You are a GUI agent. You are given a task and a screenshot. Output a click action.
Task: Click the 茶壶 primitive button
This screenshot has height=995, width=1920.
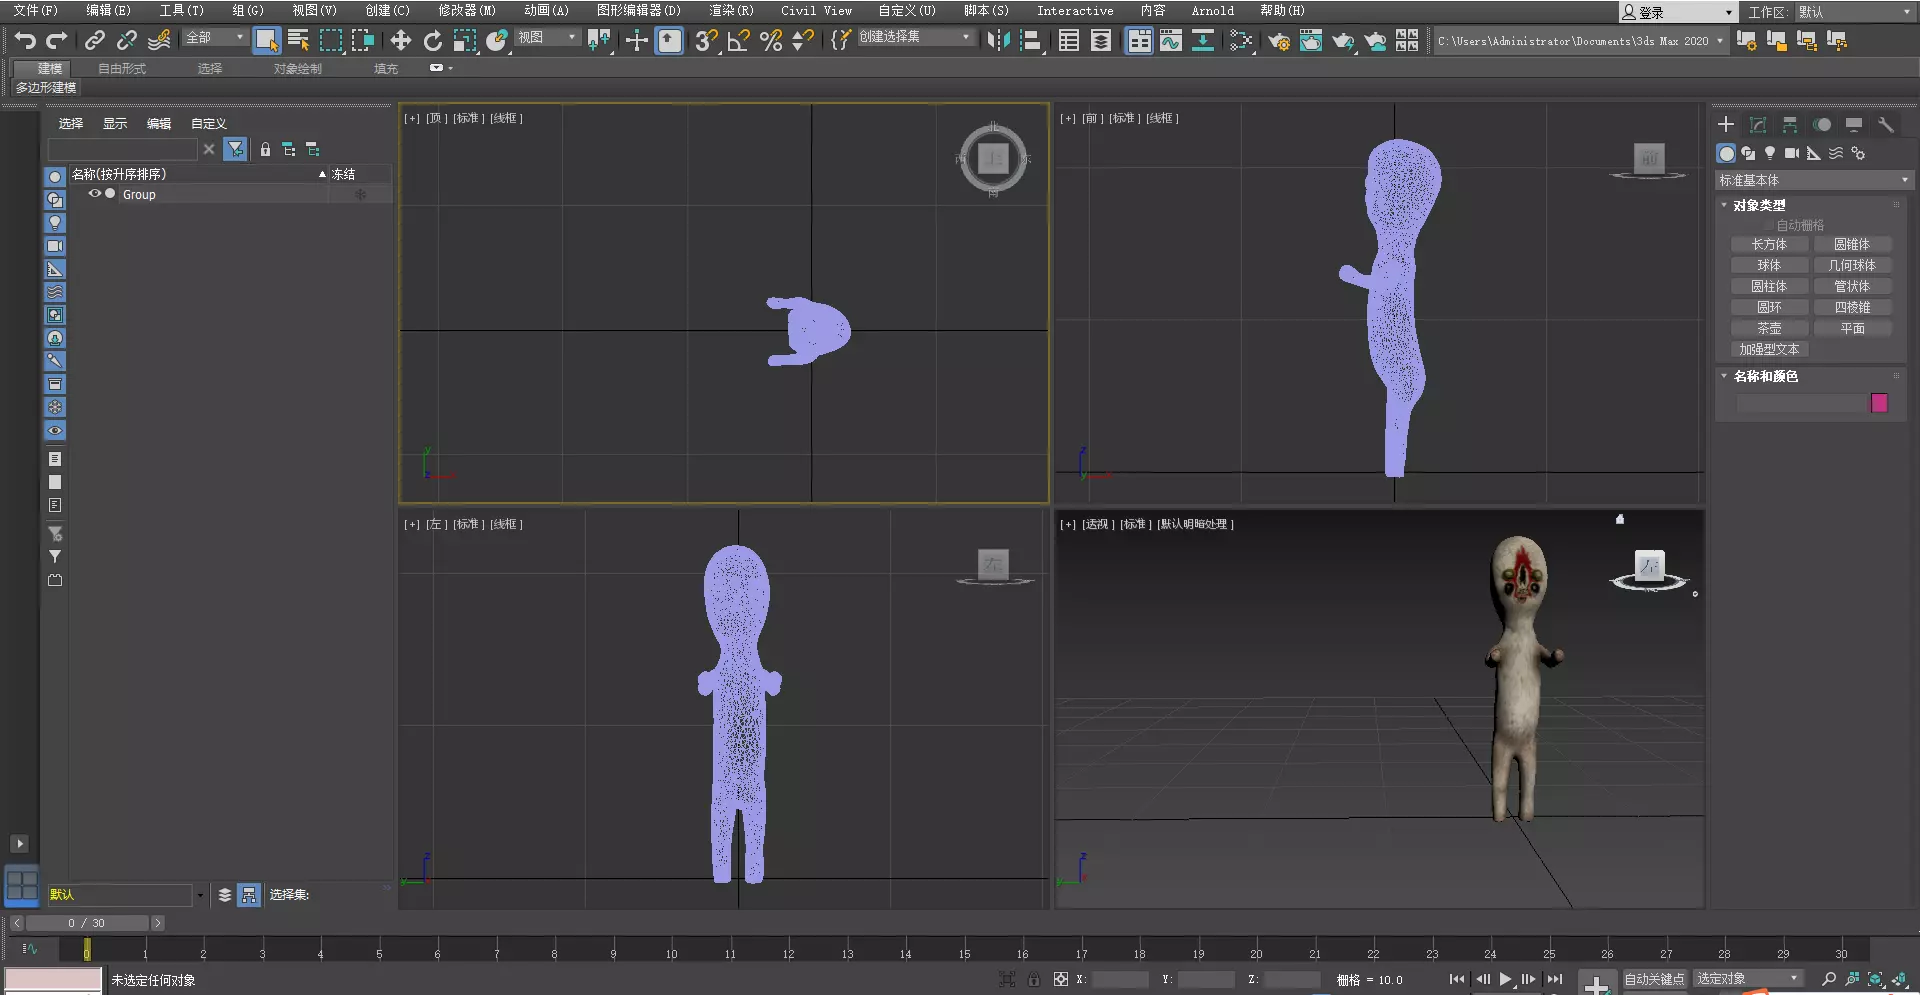click(x=1769, y=328)
